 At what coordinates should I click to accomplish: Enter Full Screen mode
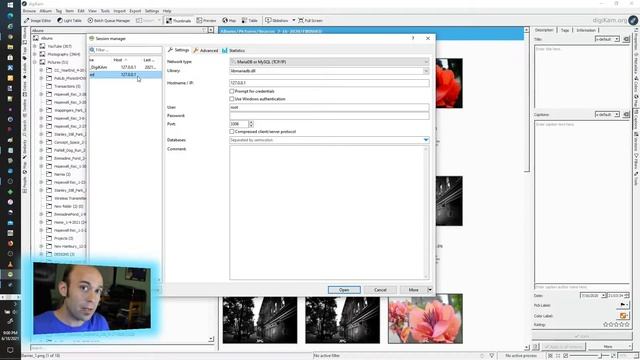(310, 20)
